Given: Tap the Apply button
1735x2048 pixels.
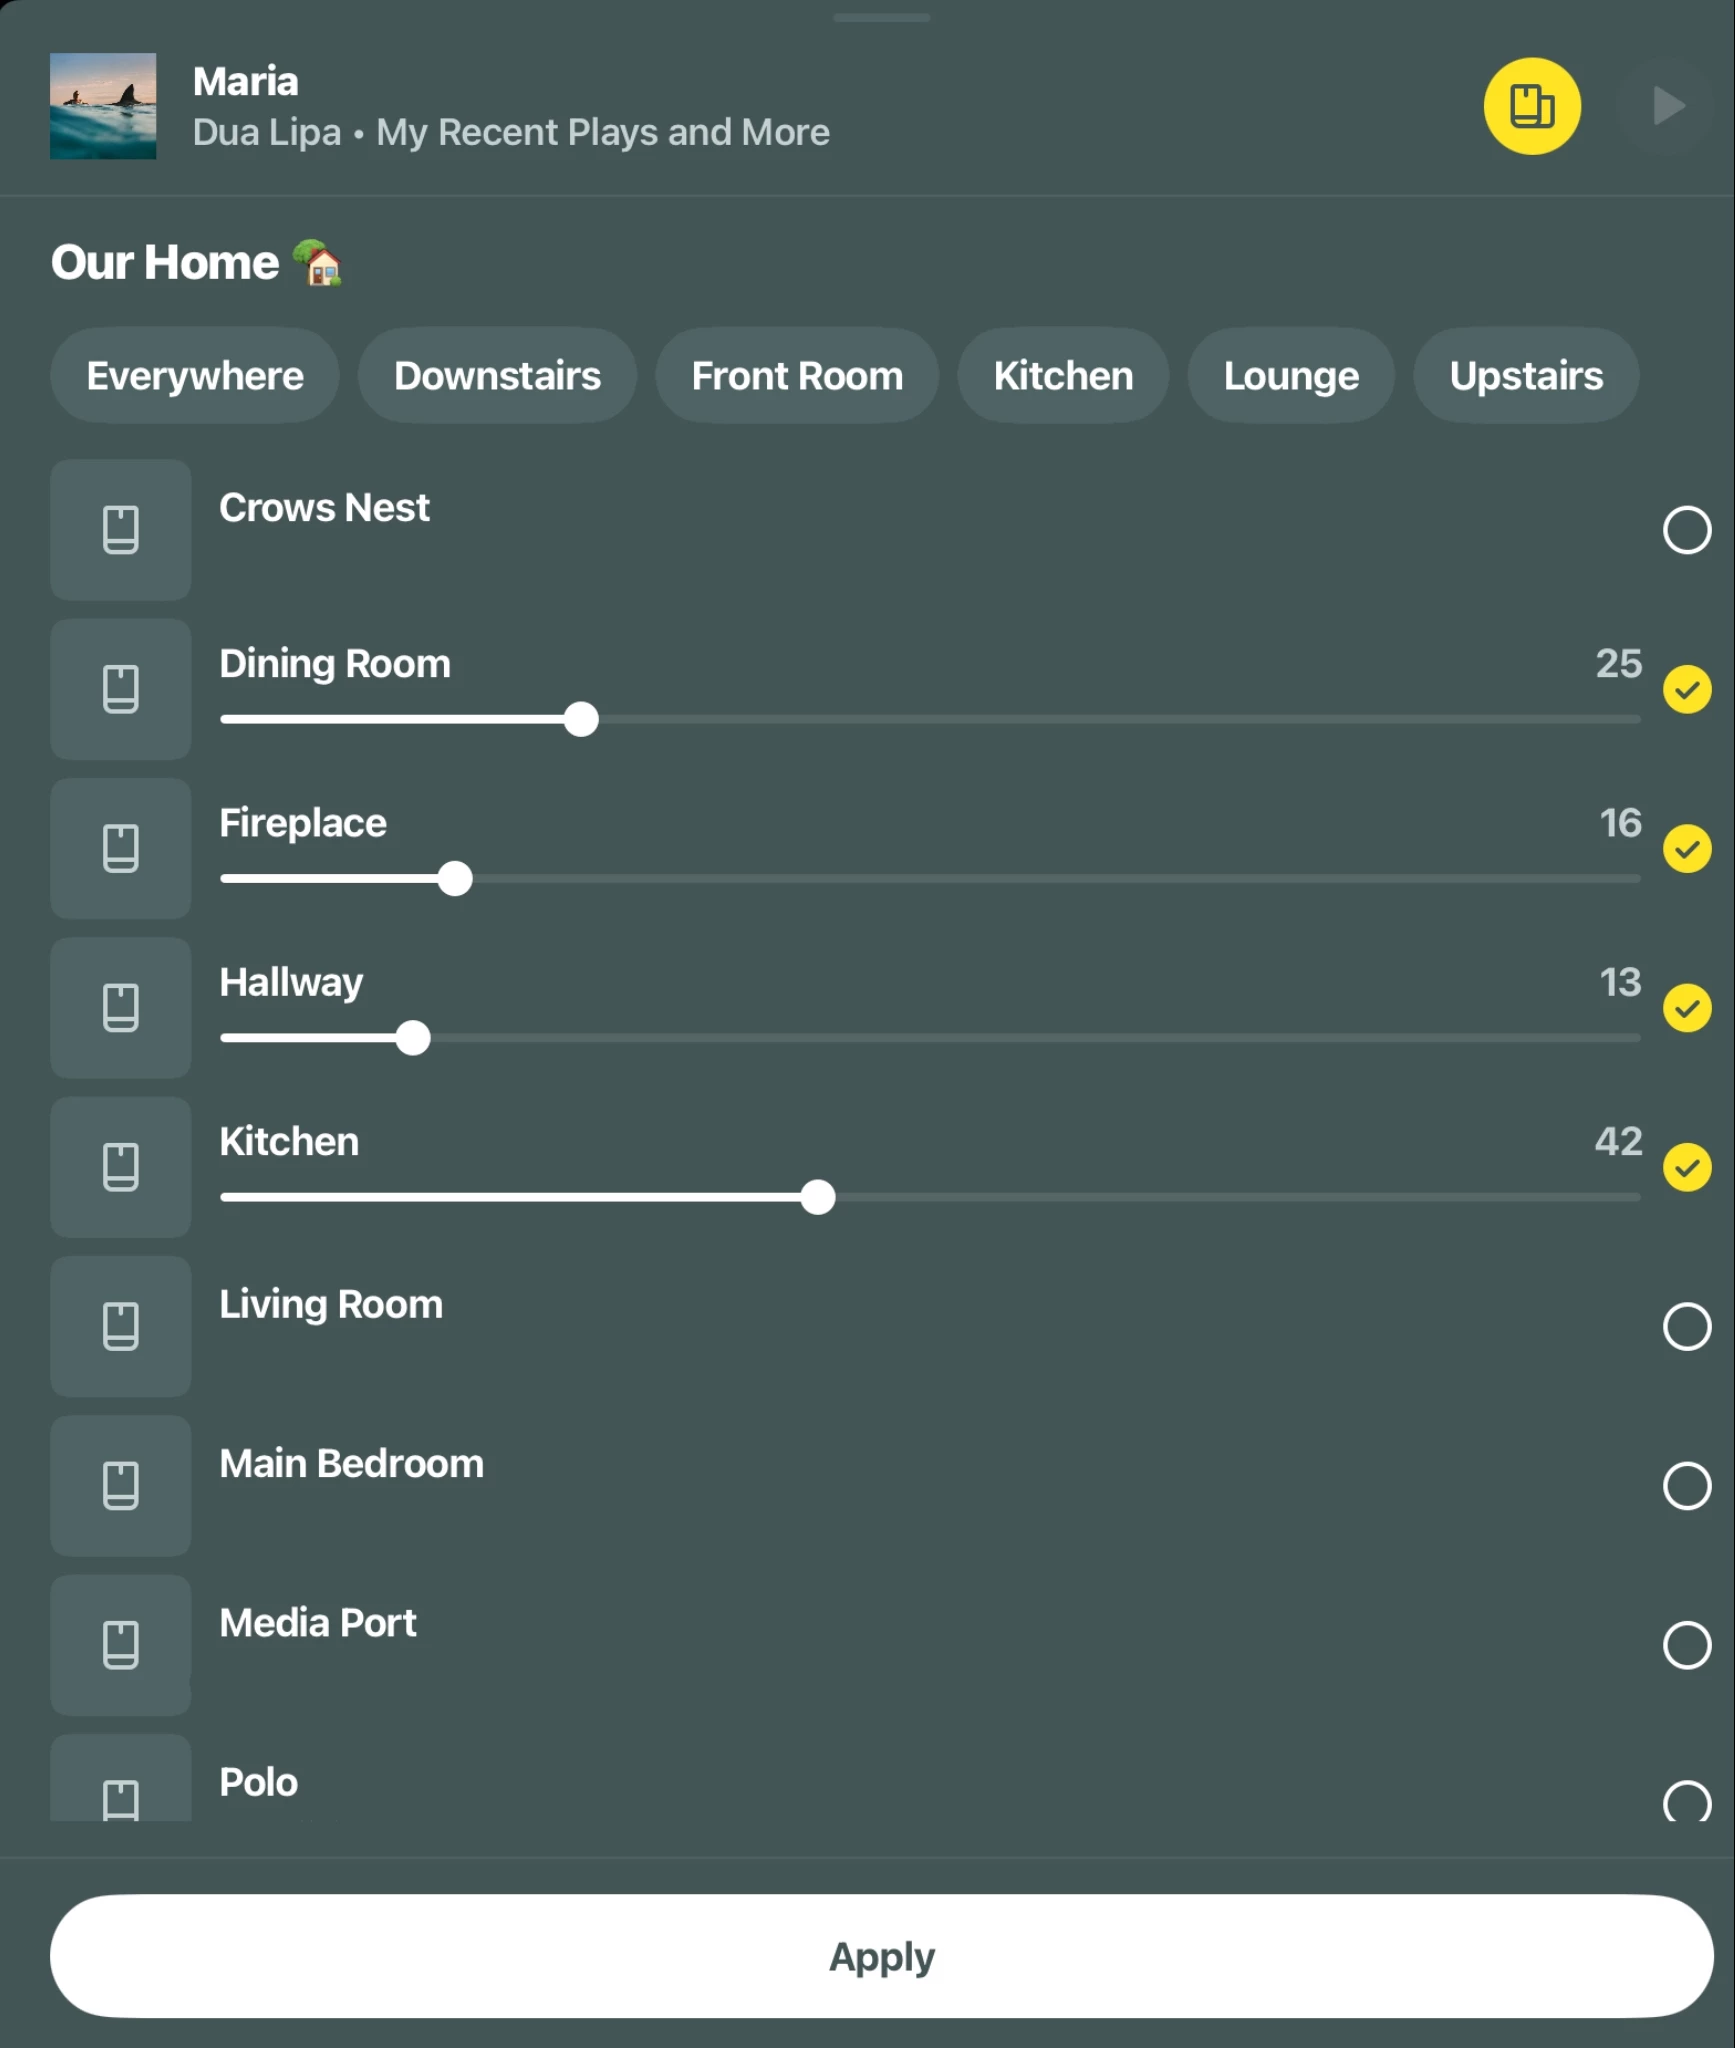Looking at the screenshot, I should [881, 1956].
